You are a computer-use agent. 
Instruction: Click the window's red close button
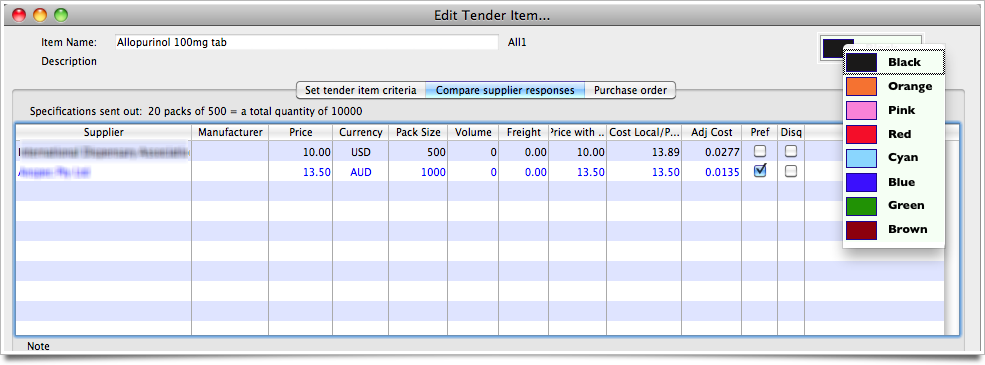(19, 15)
